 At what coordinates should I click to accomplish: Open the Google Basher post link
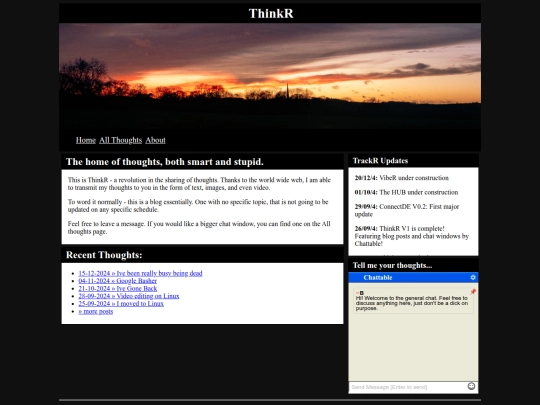pyautogui.click(x=117, y=281)
